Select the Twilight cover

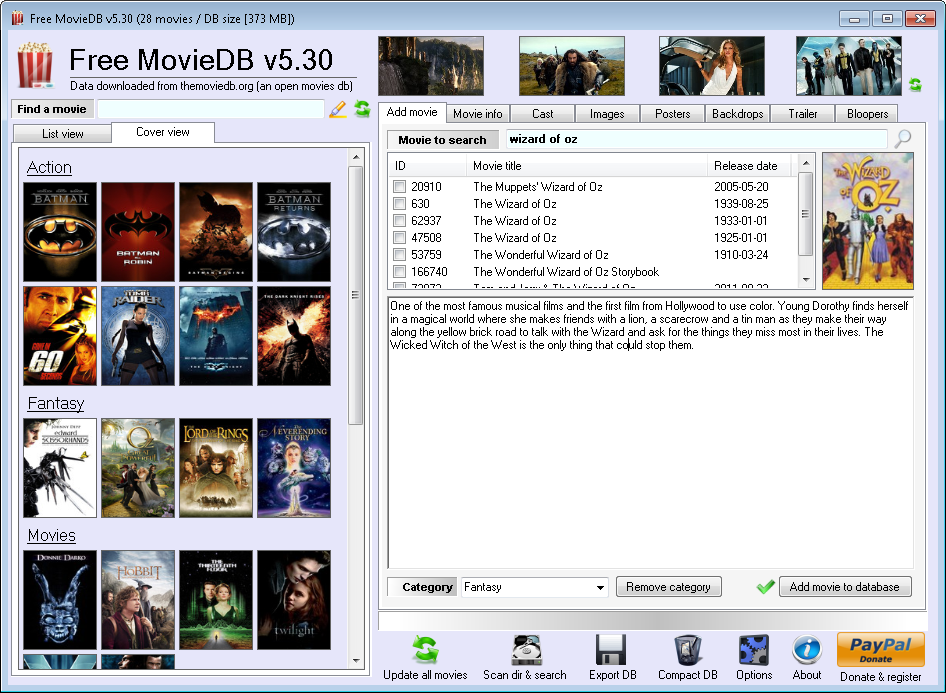pyautogui.click(x=294, y=600)
